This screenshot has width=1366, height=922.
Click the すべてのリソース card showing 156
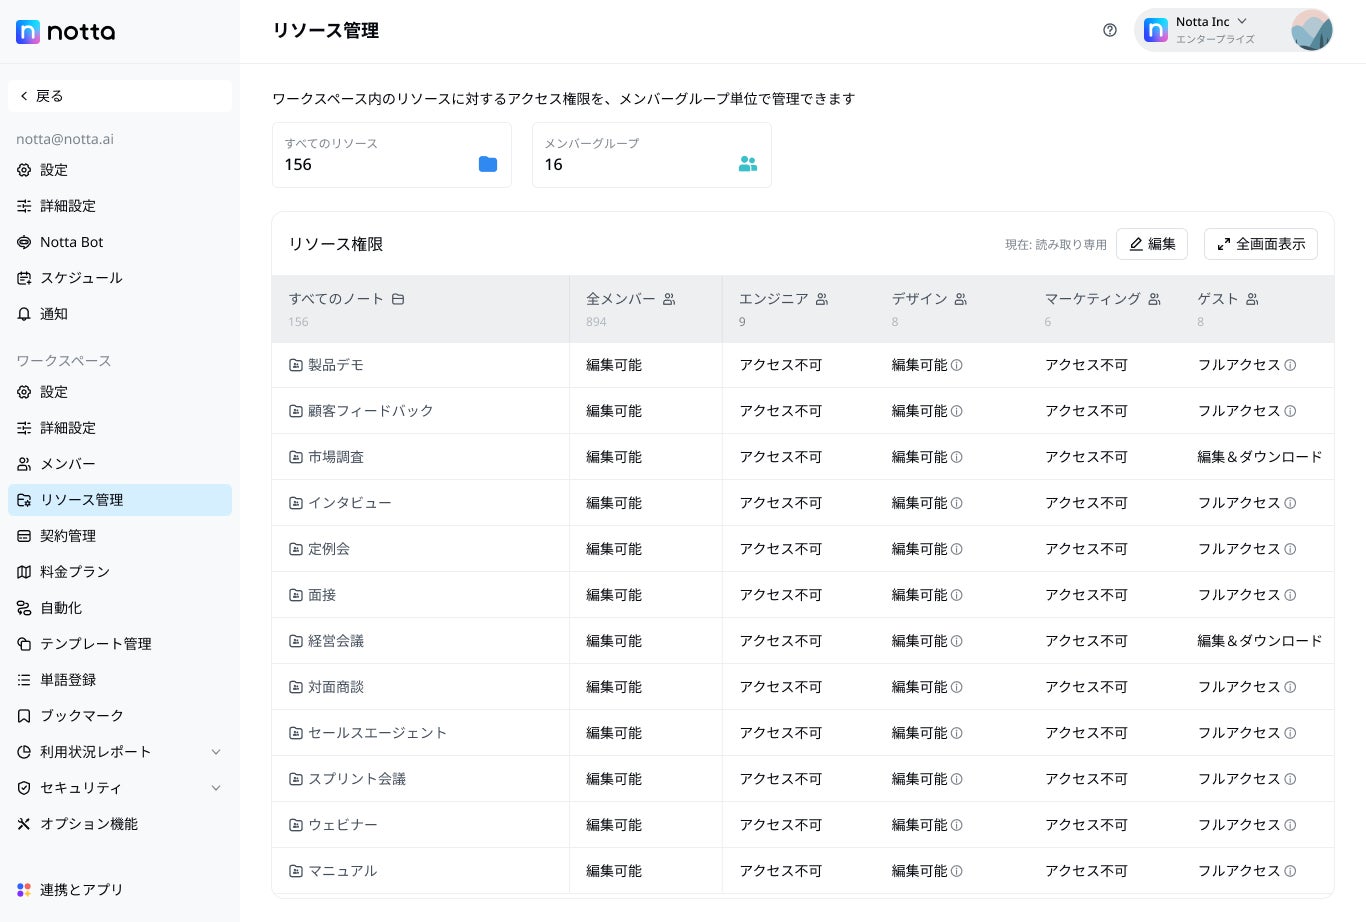pos(392,155)
